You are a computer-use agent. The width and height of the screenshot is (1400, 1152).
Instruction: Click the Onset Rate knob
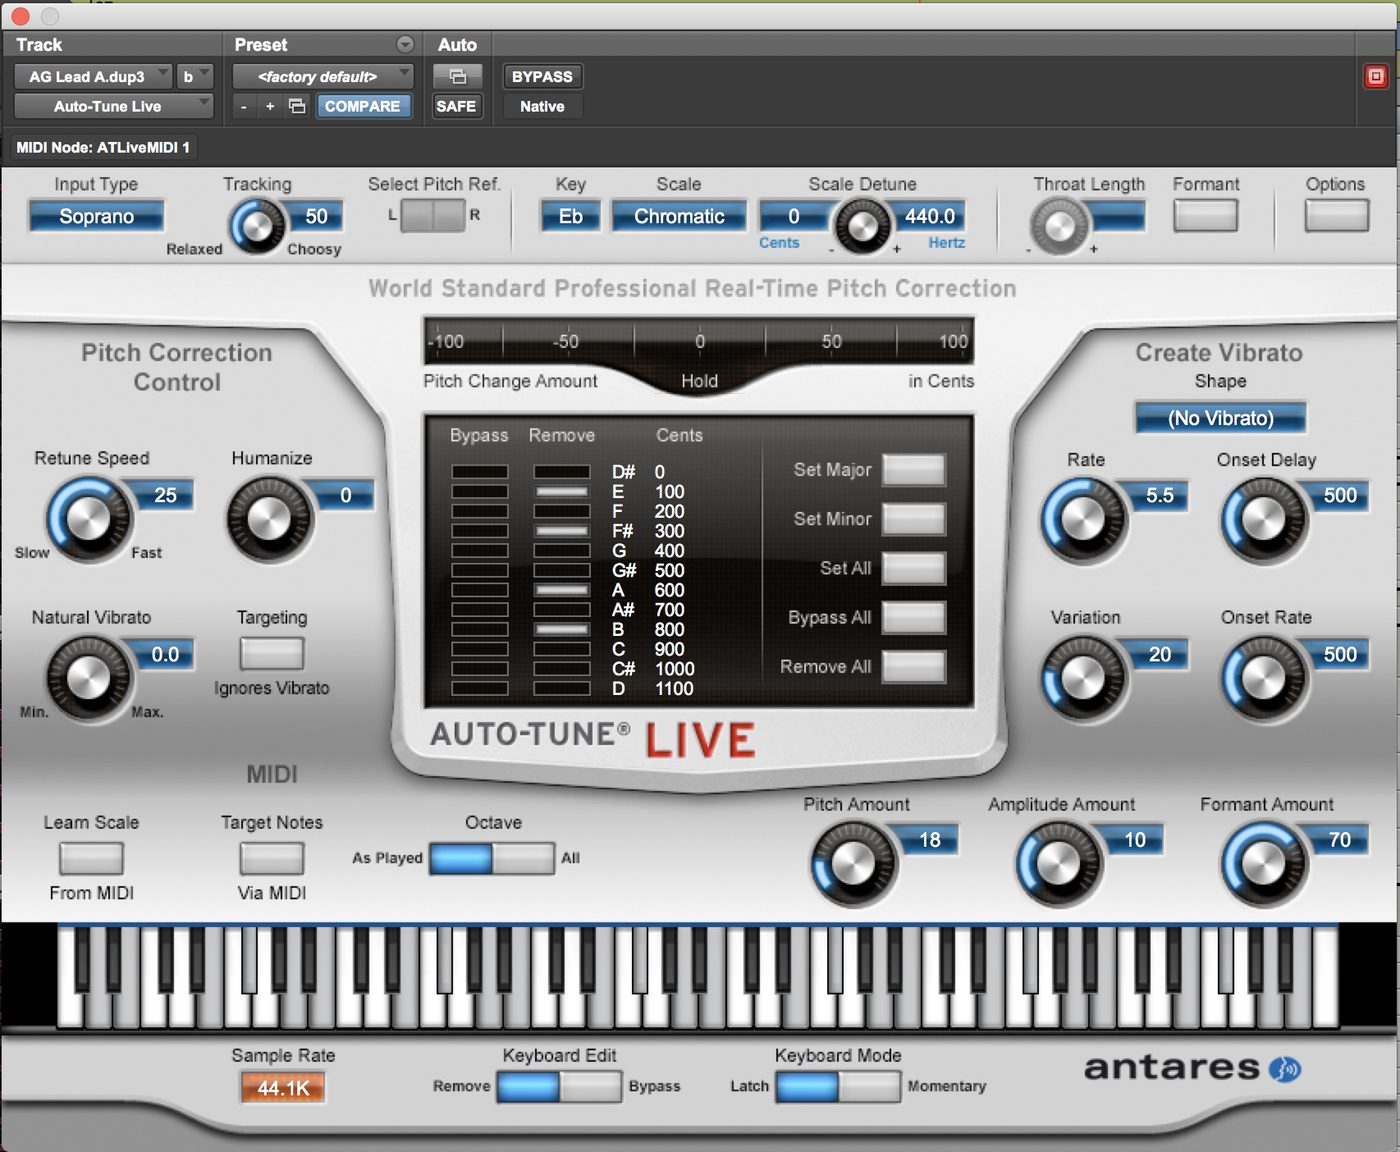(x=1264, y=680)
